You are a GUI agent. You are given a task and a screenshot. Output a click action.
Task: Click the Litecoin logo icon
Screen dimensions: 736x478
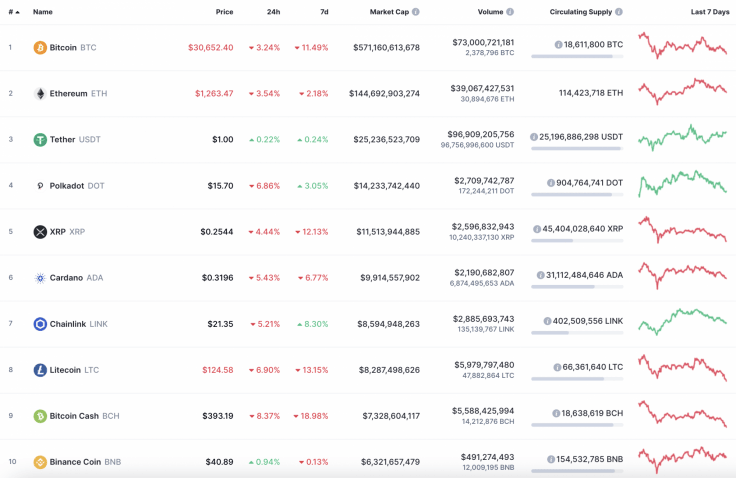click(40, 370)
